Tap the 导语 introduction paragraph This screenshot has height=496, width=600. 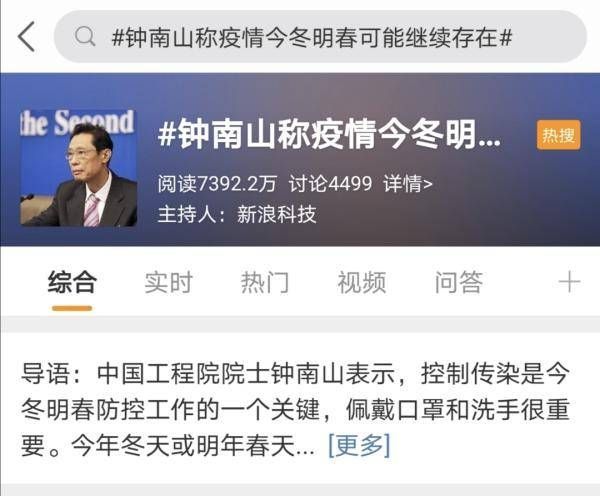295,410
